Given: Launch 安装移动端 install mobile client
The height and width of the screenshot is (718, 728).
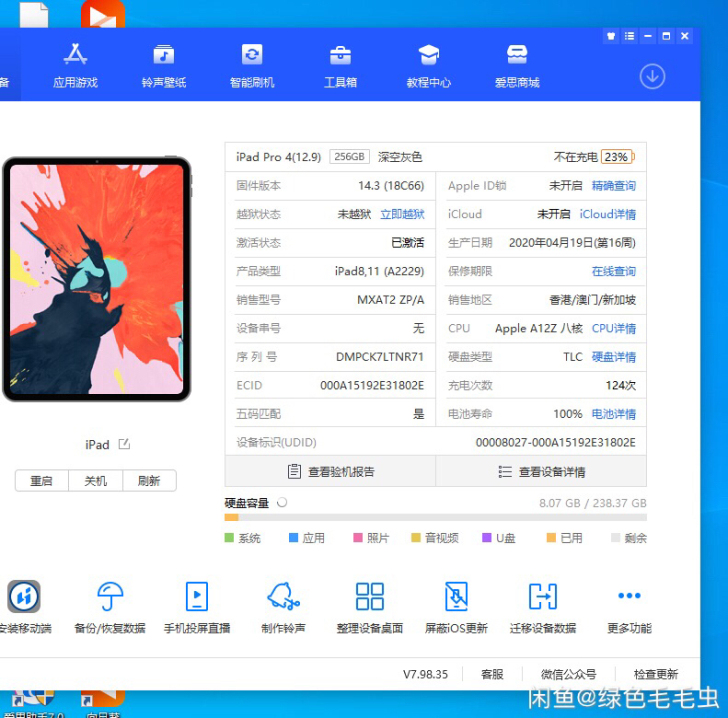Looking at the screenshot, I should 24,606.
